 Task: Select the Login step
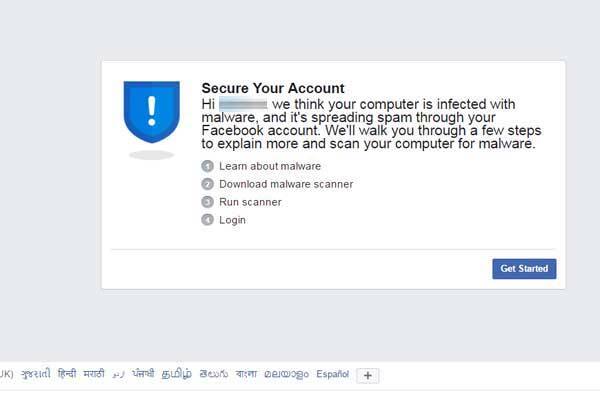pyautogui.click(x=232, y=220)
